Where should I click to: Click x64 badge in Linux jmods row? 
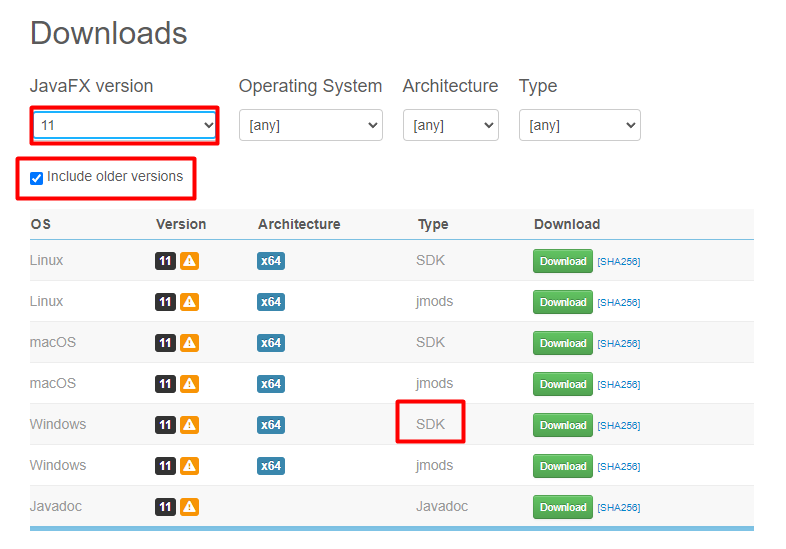(271, 302)
